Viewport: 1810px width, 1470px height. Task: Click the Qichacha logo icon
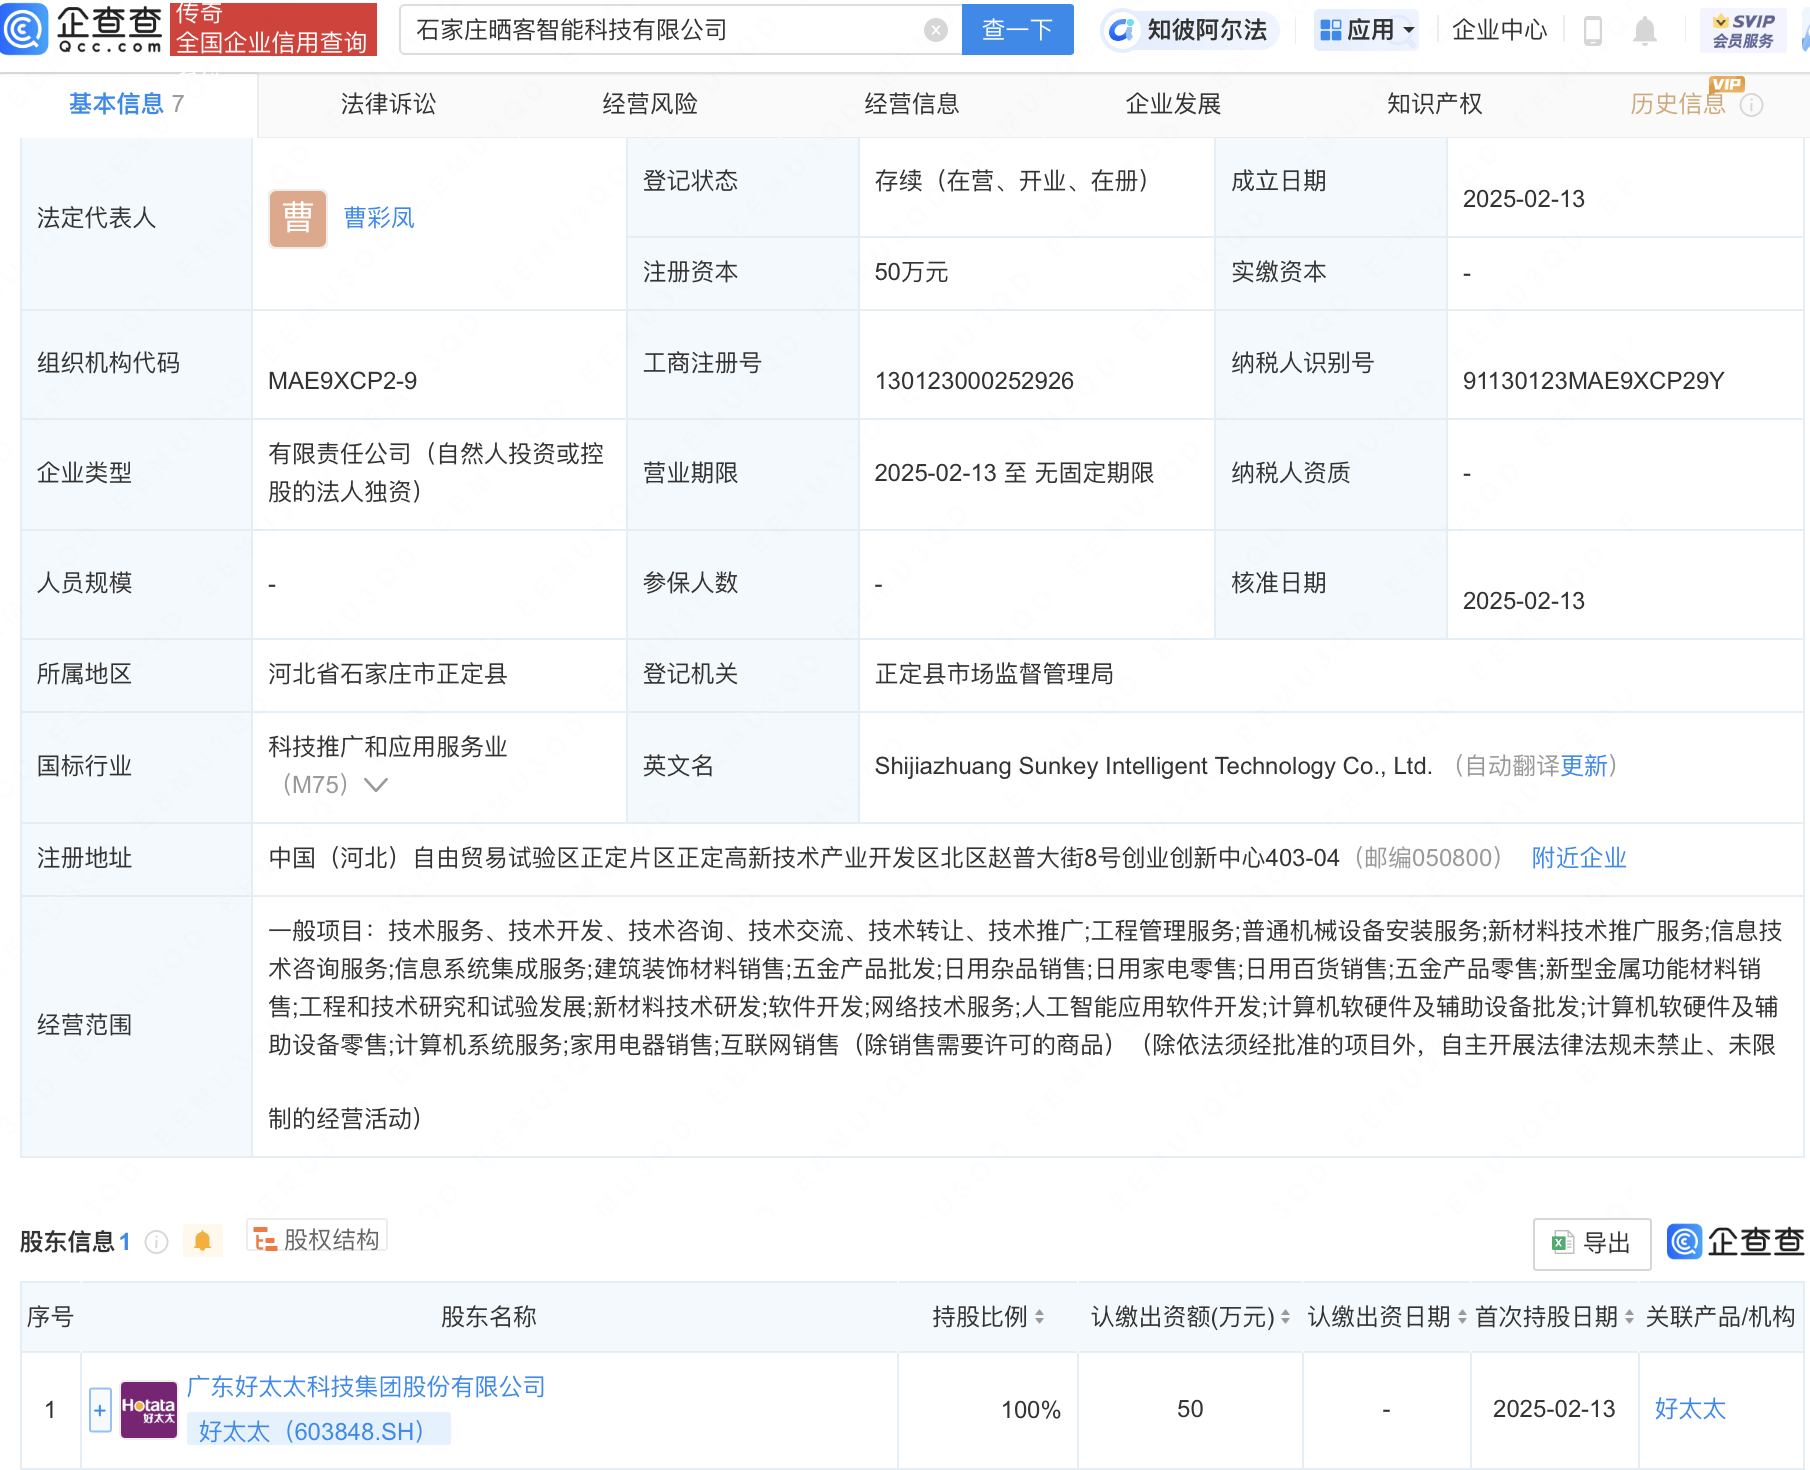click(x=24, y=29)
